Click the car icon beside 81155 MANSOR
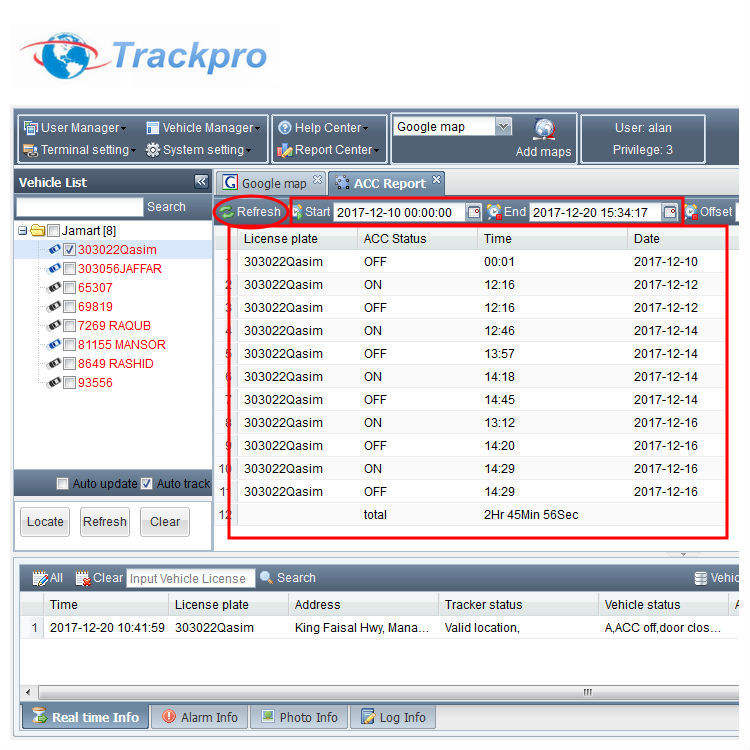750x750 pixels. click(x=54, y=344)
